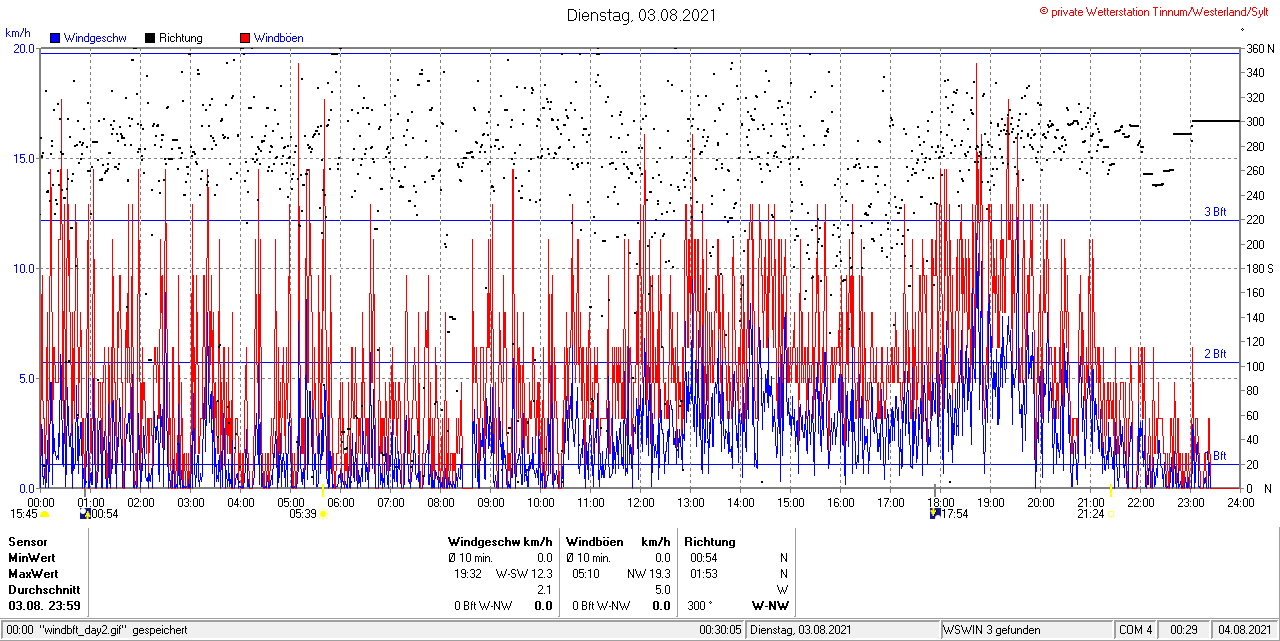
Task: Click the Richtung column header in table
Action: [x=710, y=542]
